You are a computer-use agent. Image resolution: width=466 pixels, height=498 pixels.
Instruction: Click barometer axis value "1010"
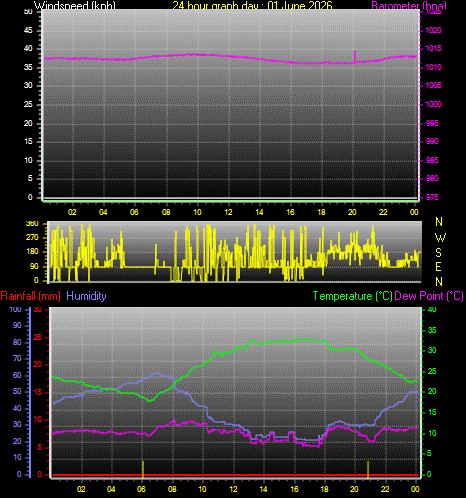[433, 67]
